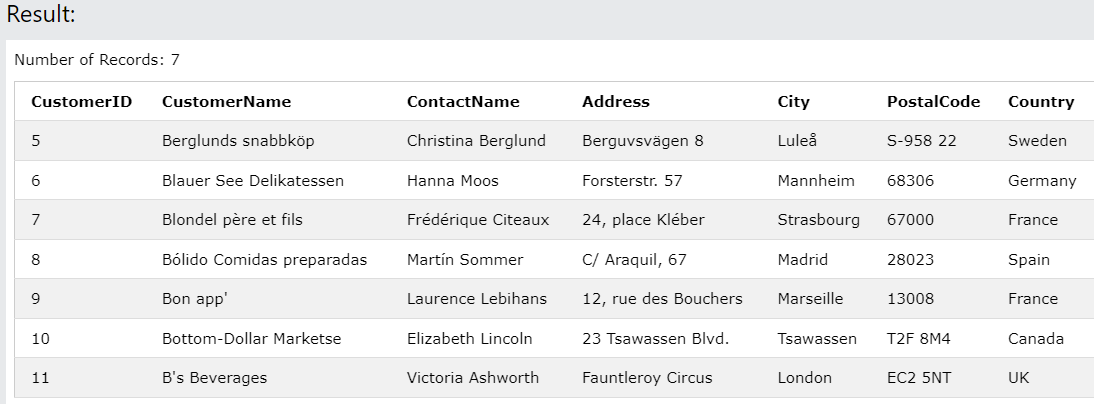Click the B's Beverages customer name
Viewport: 1094px width, 404px height.
pos(214,378)
